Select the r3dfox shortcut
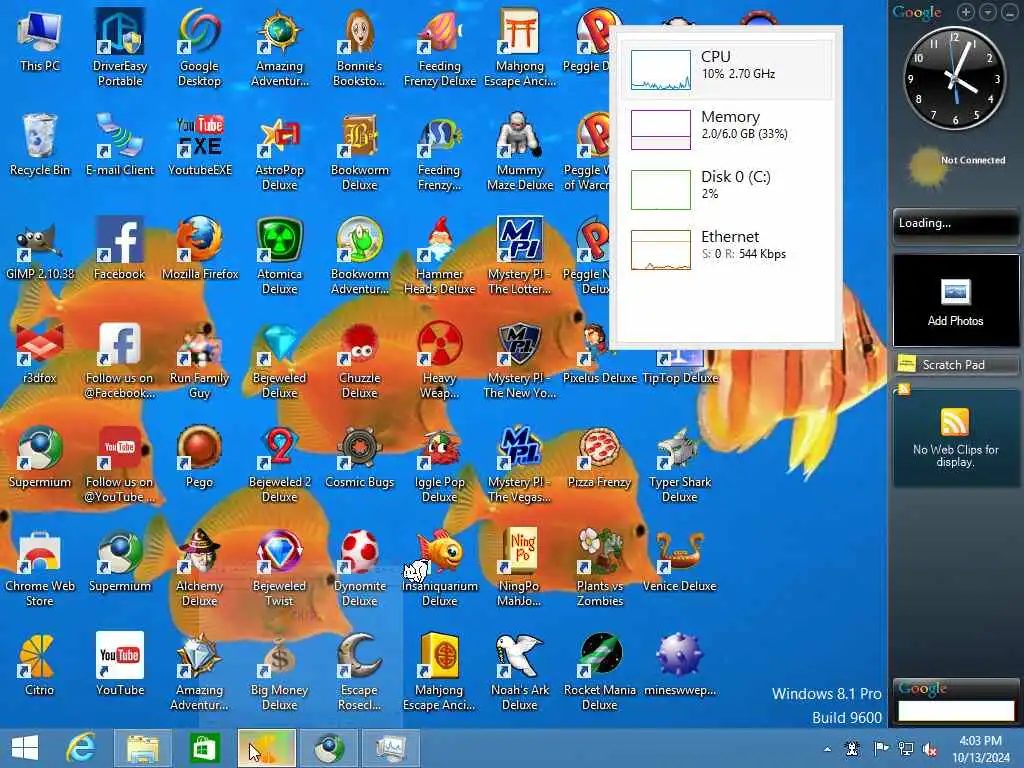The height and width of the screenshot is (768, 1024). [40, 353]
